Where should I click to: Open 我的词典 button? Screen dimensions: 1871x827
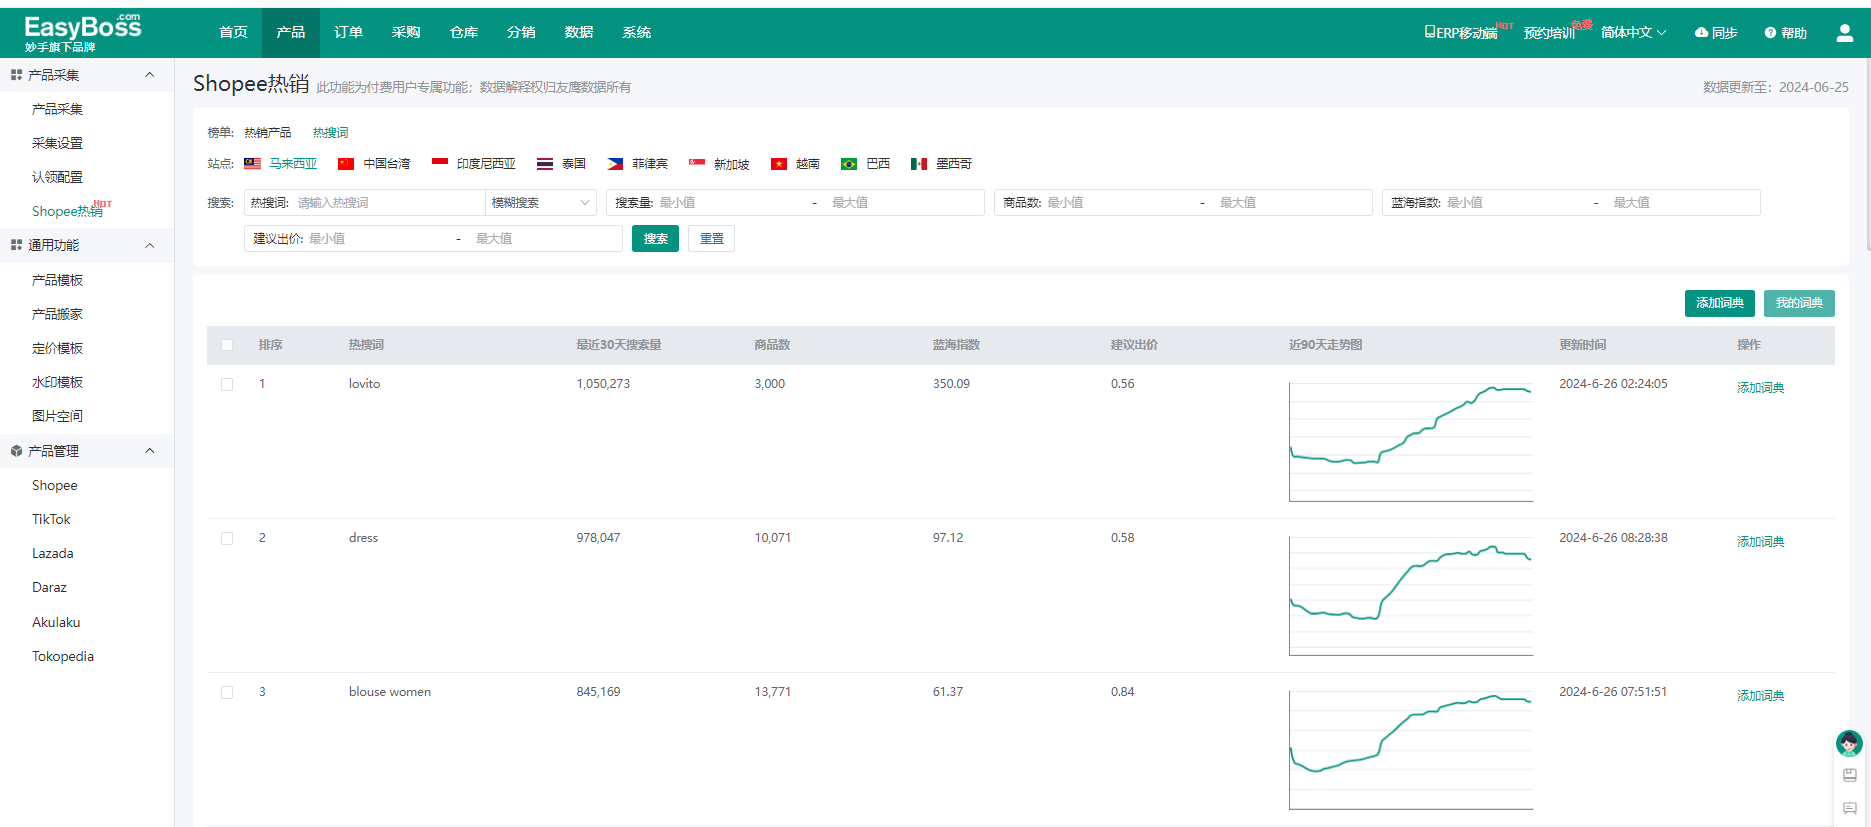click(x=1799, y=303)
